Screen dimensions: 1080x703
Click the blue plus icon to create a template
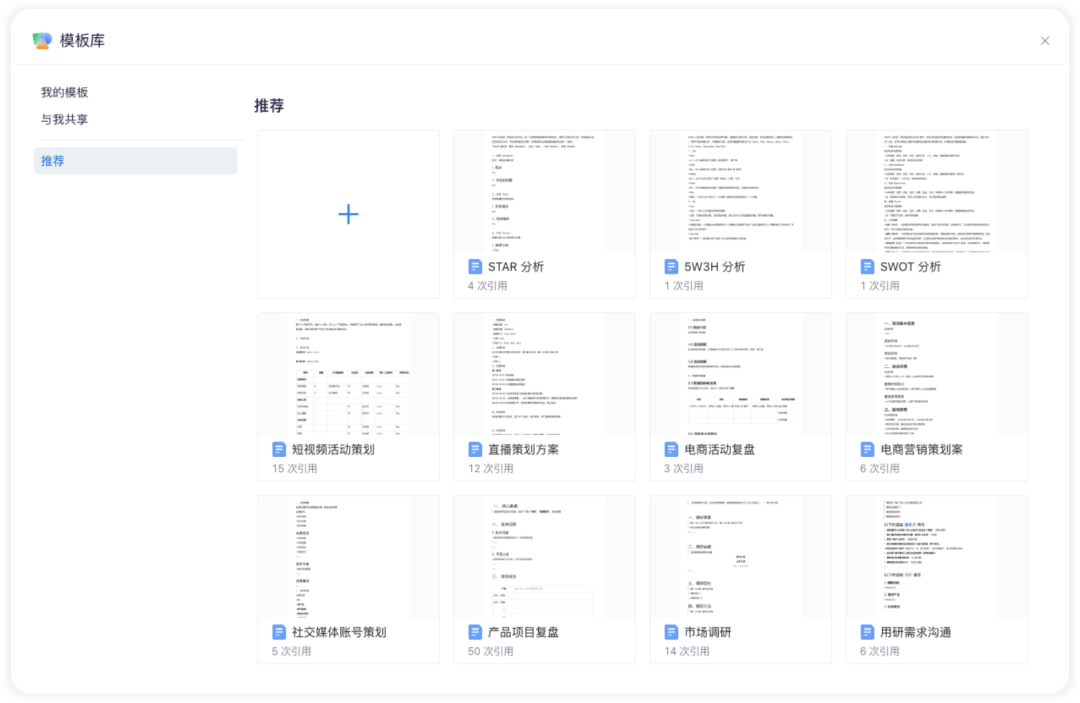pos(349,214)
